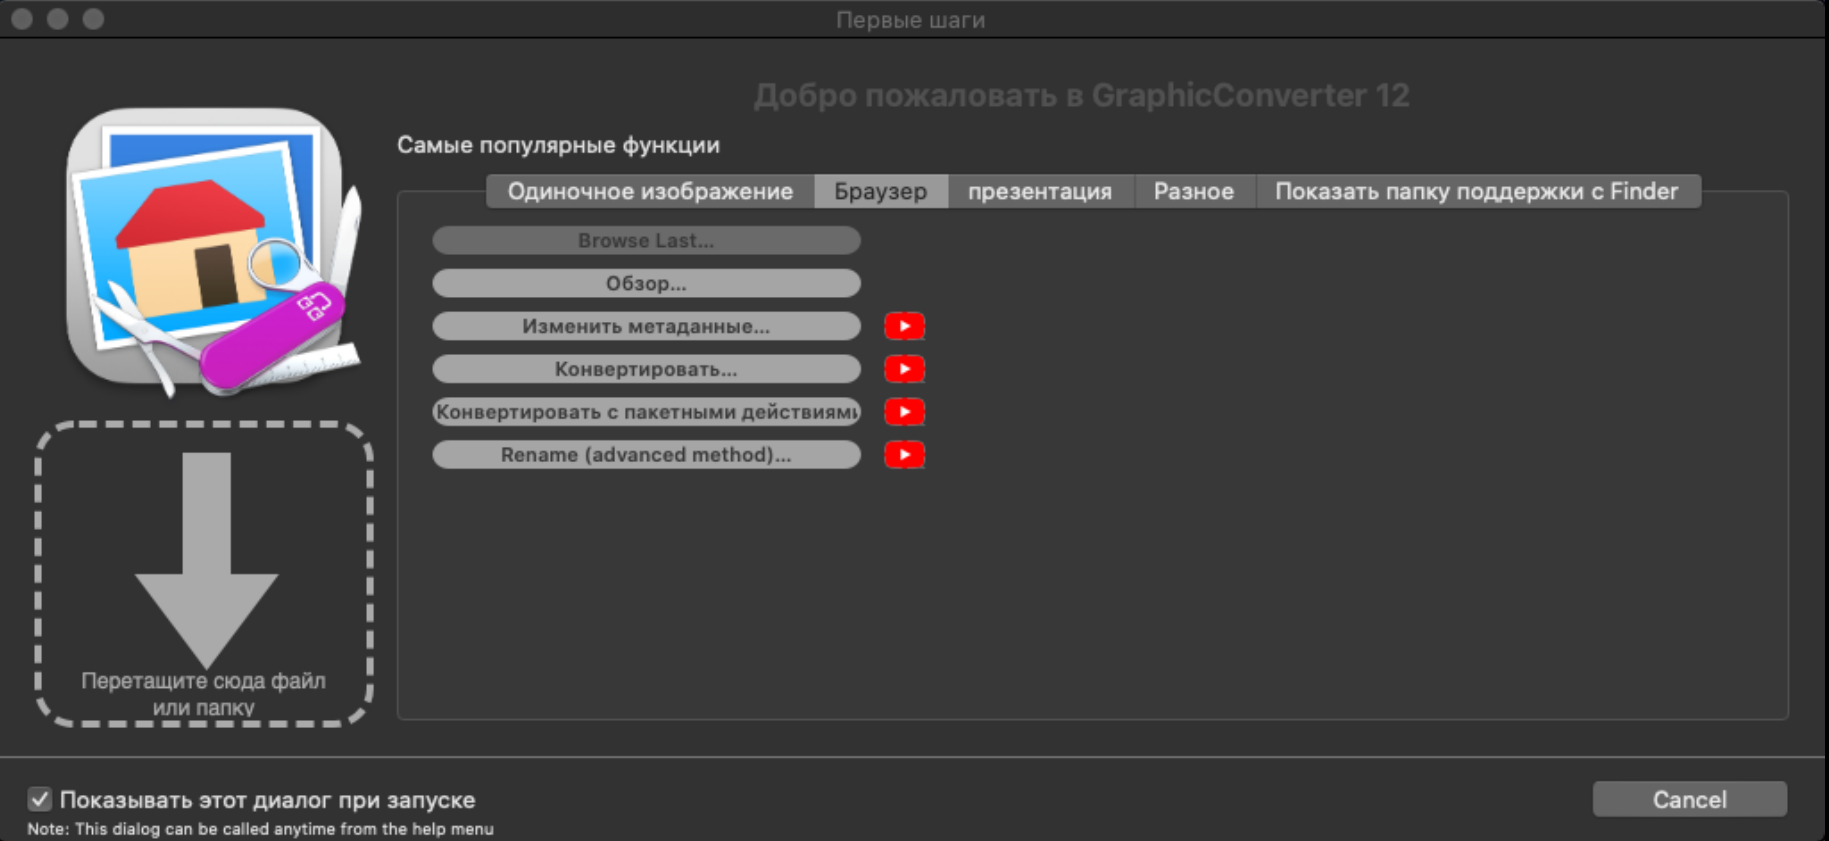Open Изменить метаданные... function
The image size is (1829, 841).
pyautogui.click(x=646, y=326)
